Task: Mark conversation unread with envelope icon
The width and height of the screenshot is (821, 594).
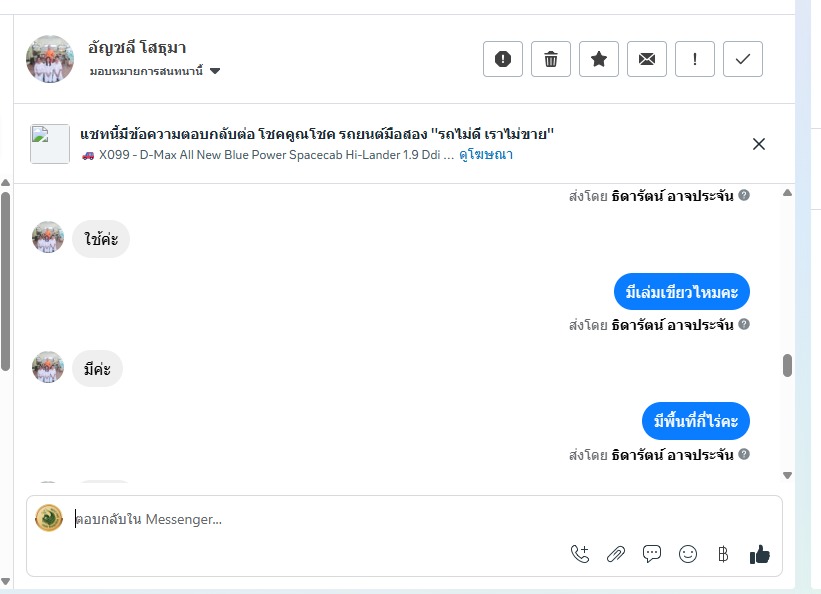Action: 646,59
